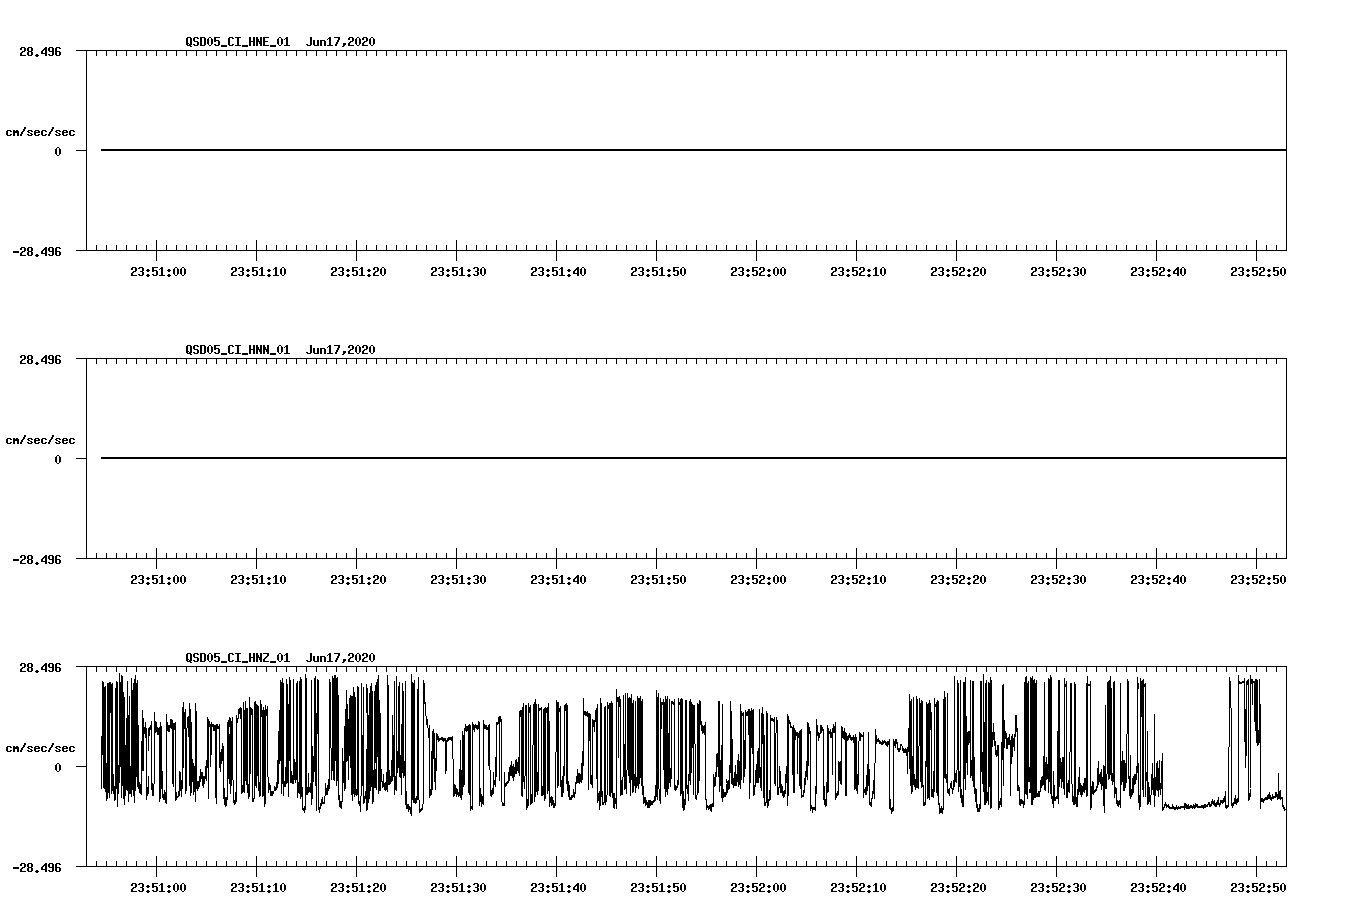Click 23:51:50 time label under HNZ plot
The width and height of the screenshot is (1358, 924).
point(658,888)
